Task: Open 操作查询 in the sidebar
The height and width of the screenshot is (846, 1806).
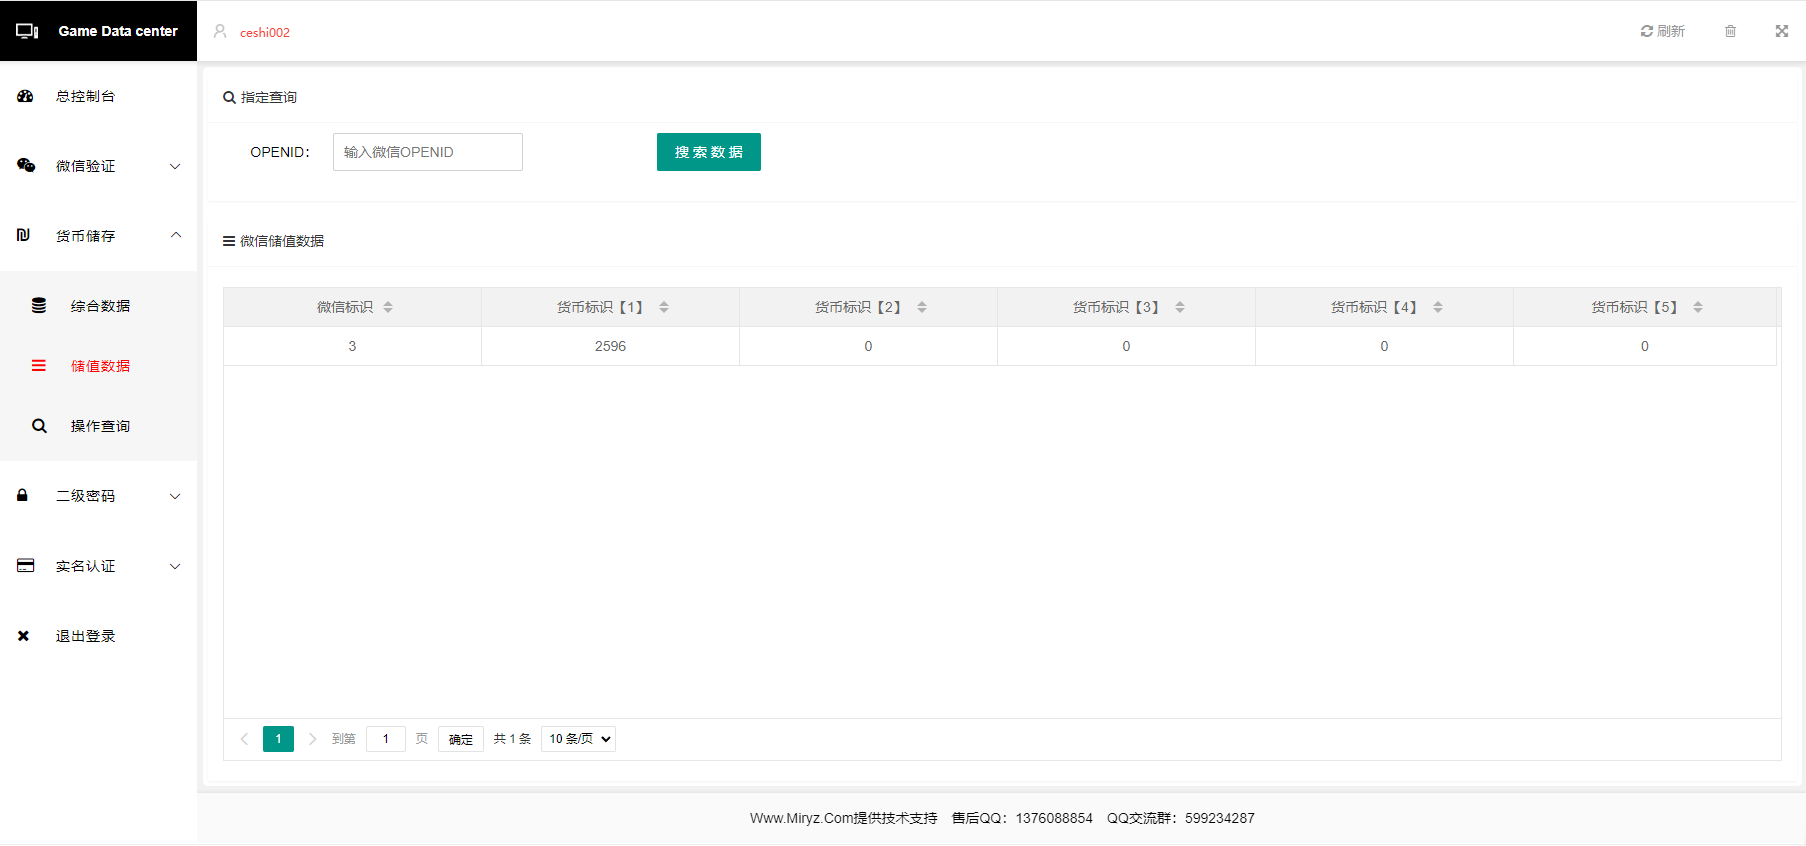Action: click(100, 426)
